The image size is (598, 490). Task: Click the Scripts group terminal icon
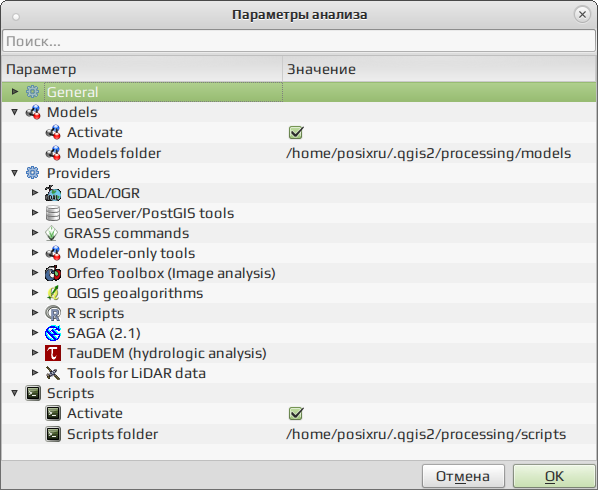click(33, 393)
